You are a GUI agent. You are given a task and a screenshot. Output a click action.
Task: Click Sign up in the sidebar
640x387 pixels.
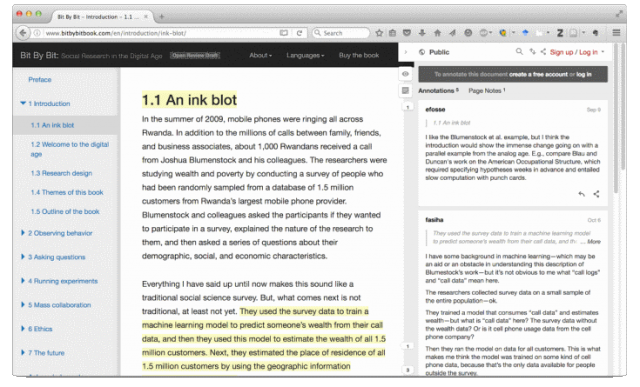click(561, 52)
